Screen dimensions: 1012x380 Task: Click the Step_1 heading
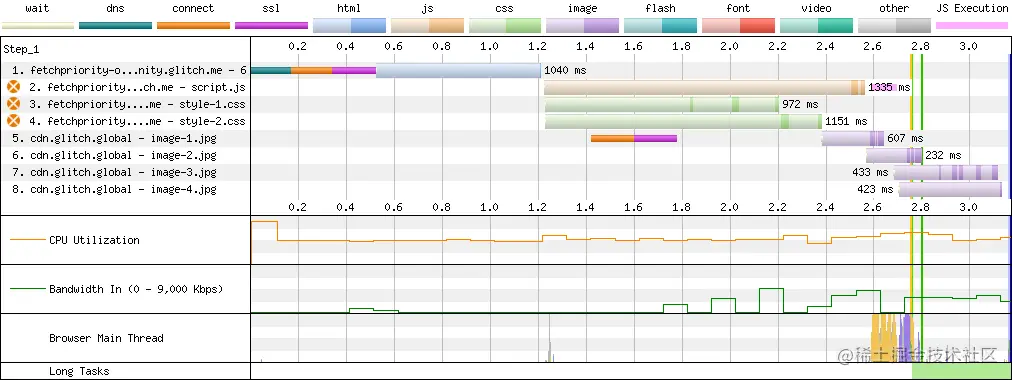tap(21, 50)
